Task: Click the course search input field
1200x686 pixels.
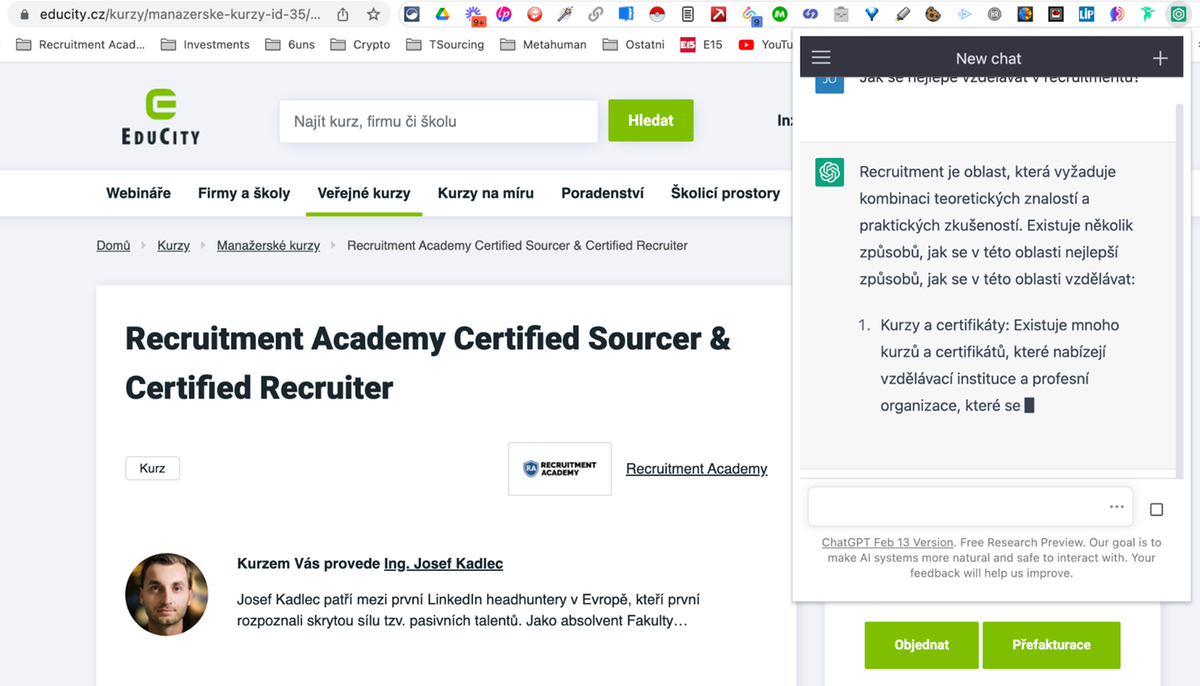Action: click(438, 121)
